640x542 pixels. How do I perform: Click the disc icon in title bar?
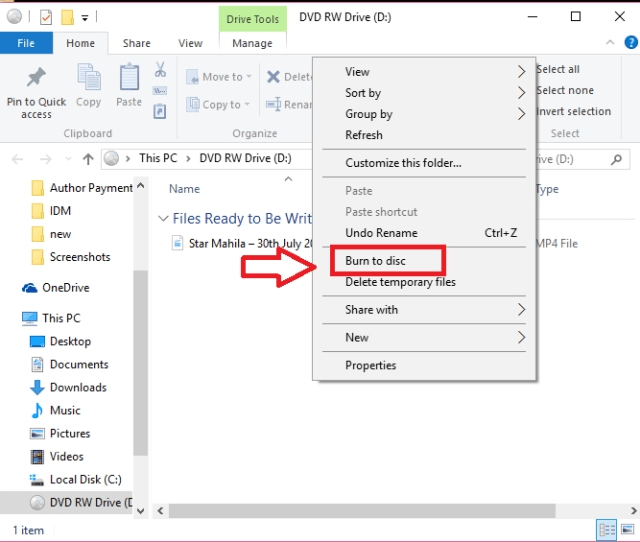click(14, 17)
